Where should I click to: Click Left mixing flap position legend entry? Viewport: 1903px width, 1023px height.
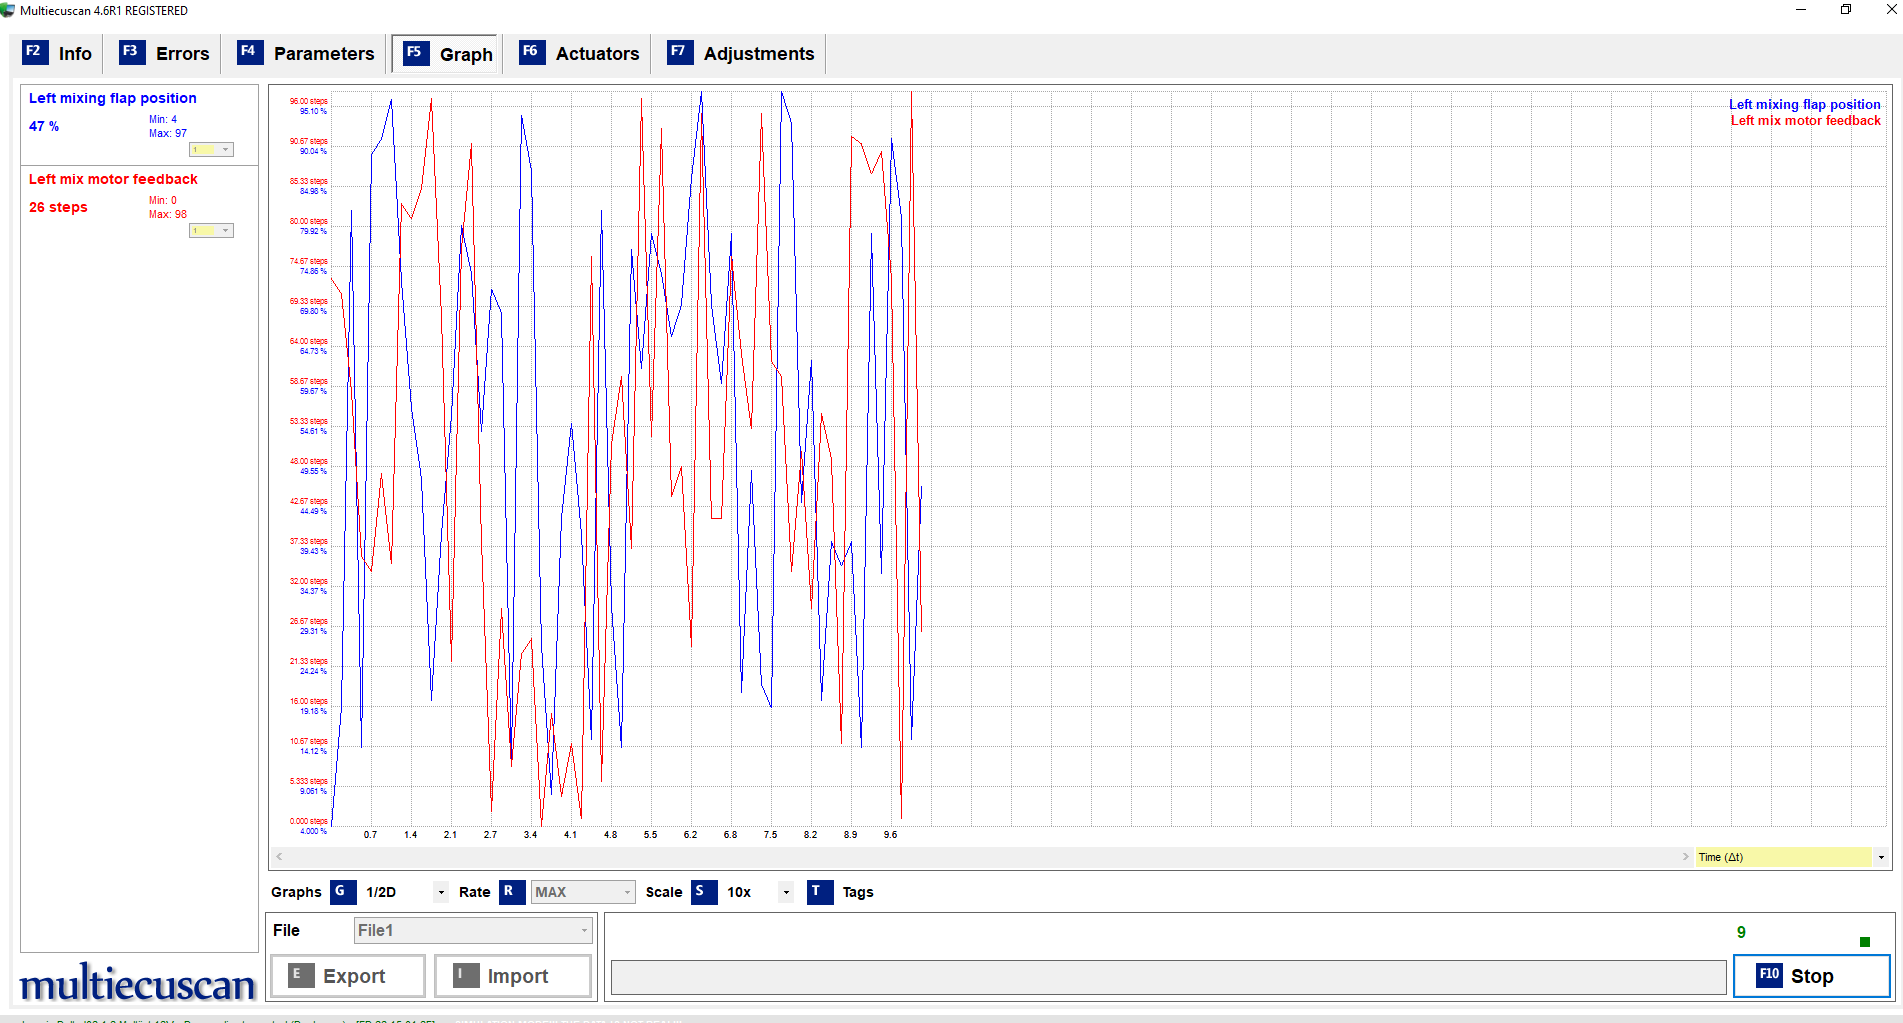1804,104
